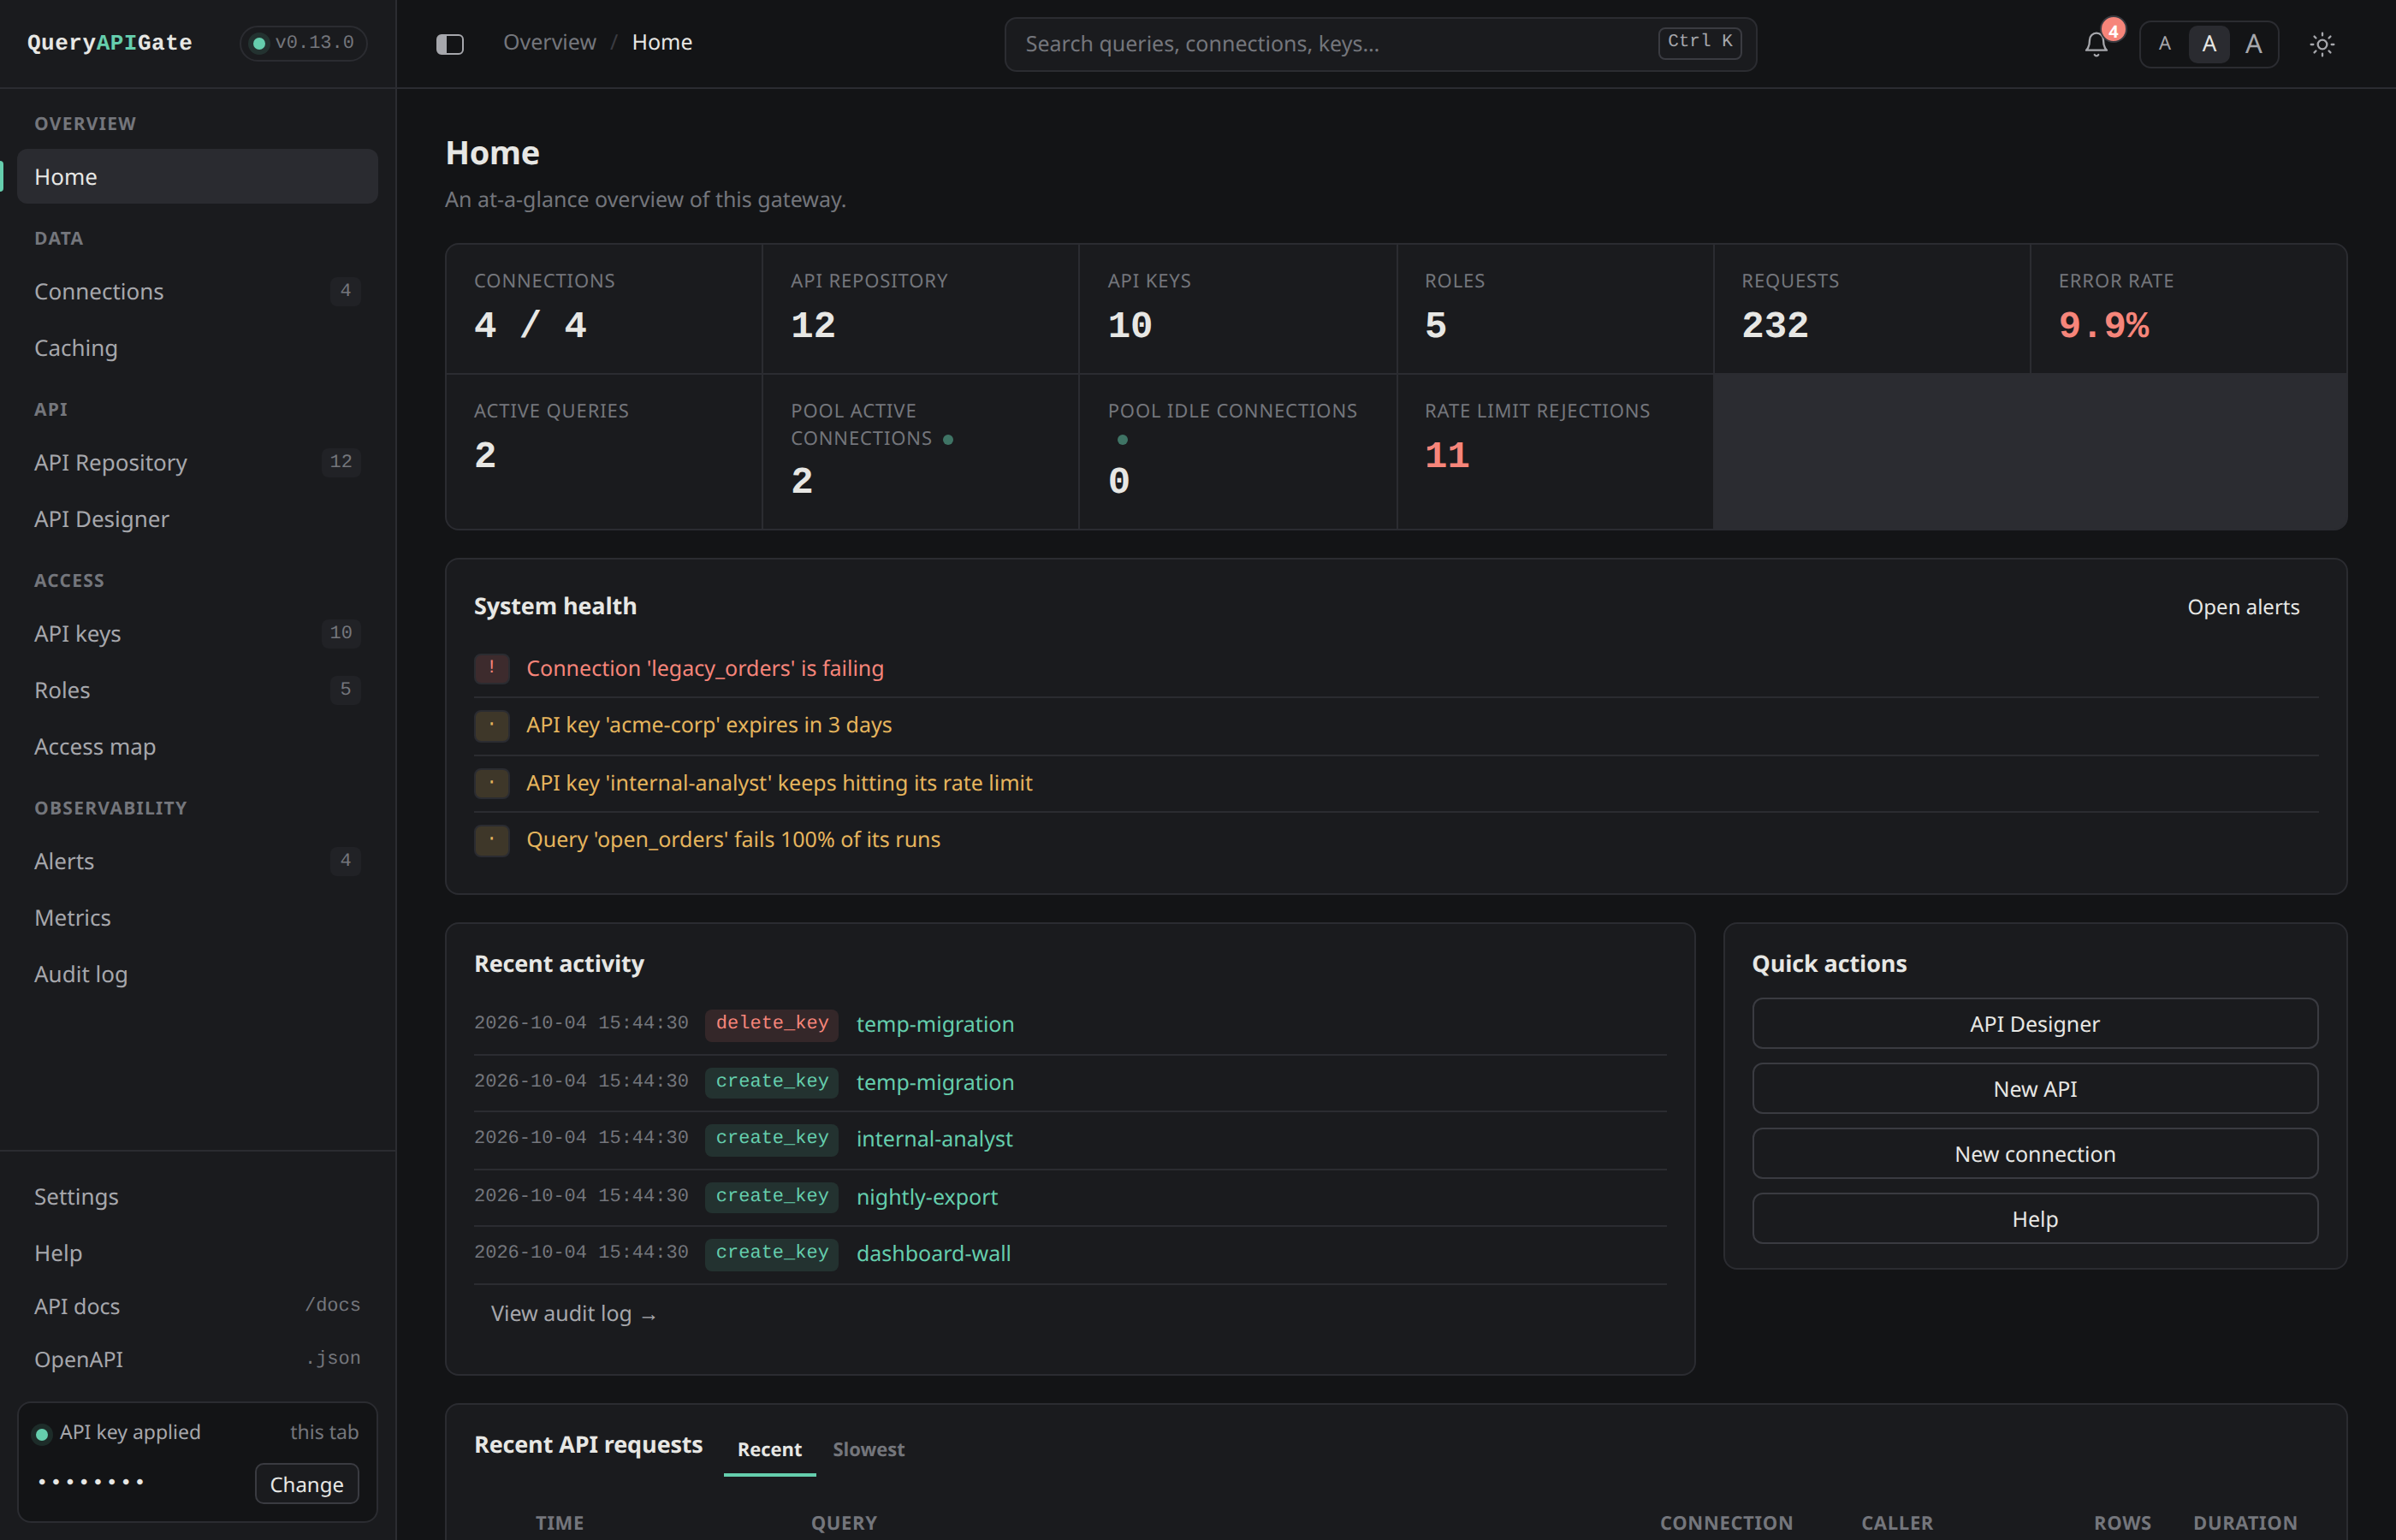Screen dimensions: 2396x1540
Task: Click the API key applied green indicator
Action: pos(42,1434)
